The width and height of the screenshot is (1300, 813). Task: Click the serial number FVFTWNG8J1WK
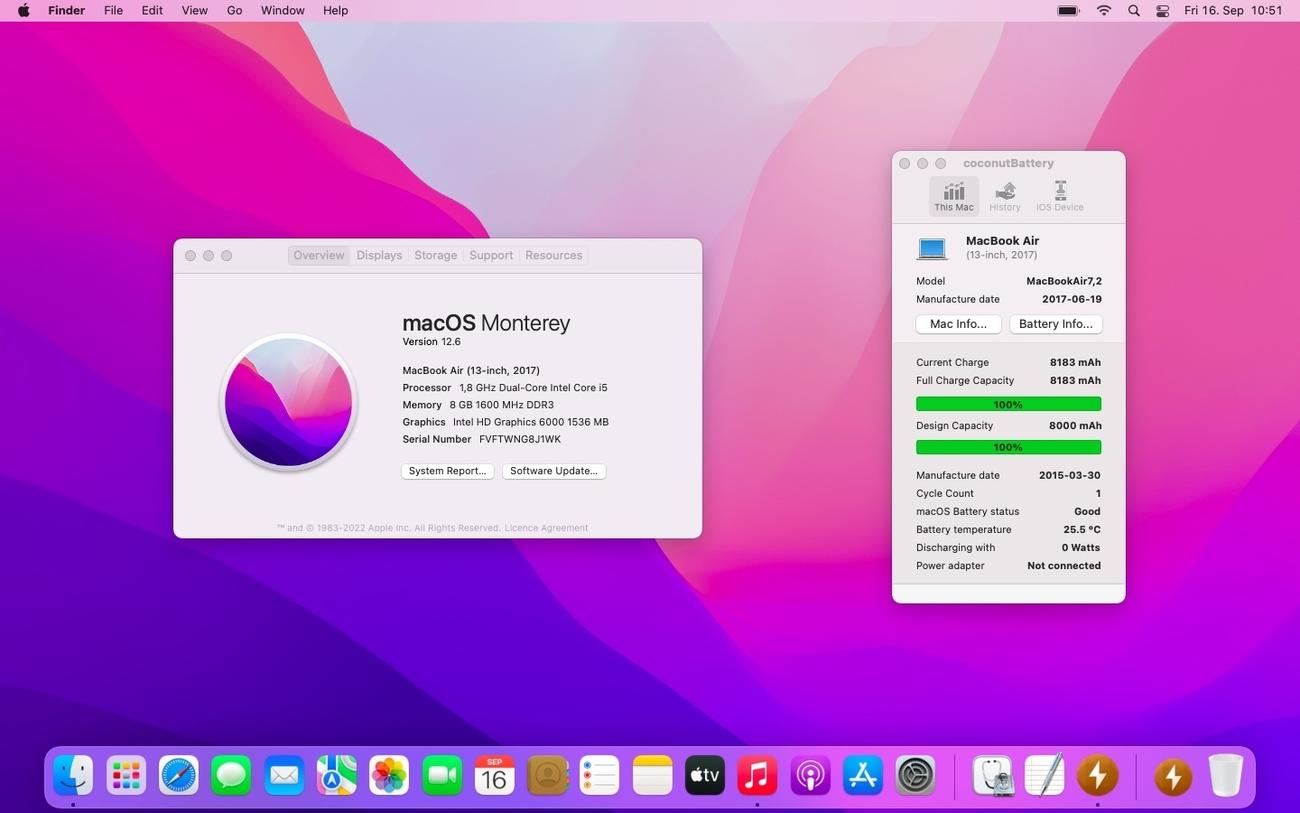[520, 439]
